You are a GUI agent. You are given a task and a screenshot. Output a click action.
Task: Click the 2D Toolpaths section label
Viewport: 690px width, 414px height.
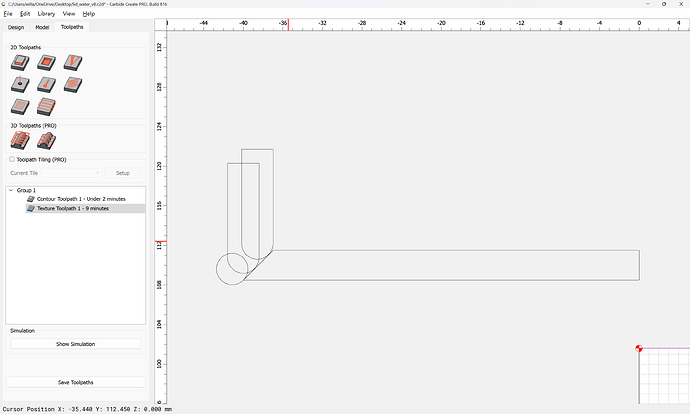[x=26, y=47]
